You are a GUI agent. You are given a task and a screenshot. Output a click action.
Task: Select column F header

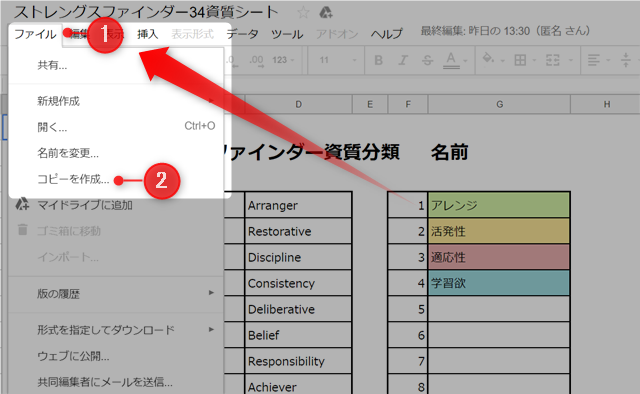[x=408, y=105]
